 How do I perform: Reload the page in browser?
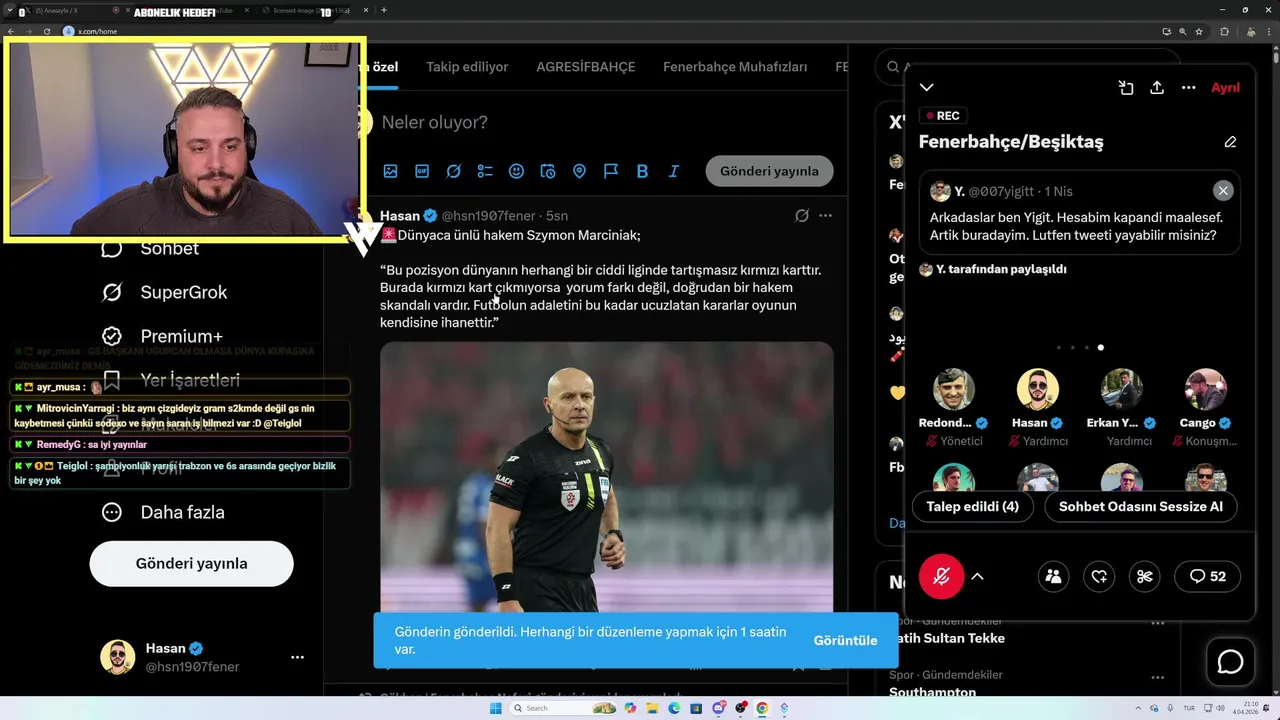(x=46, y=31)
